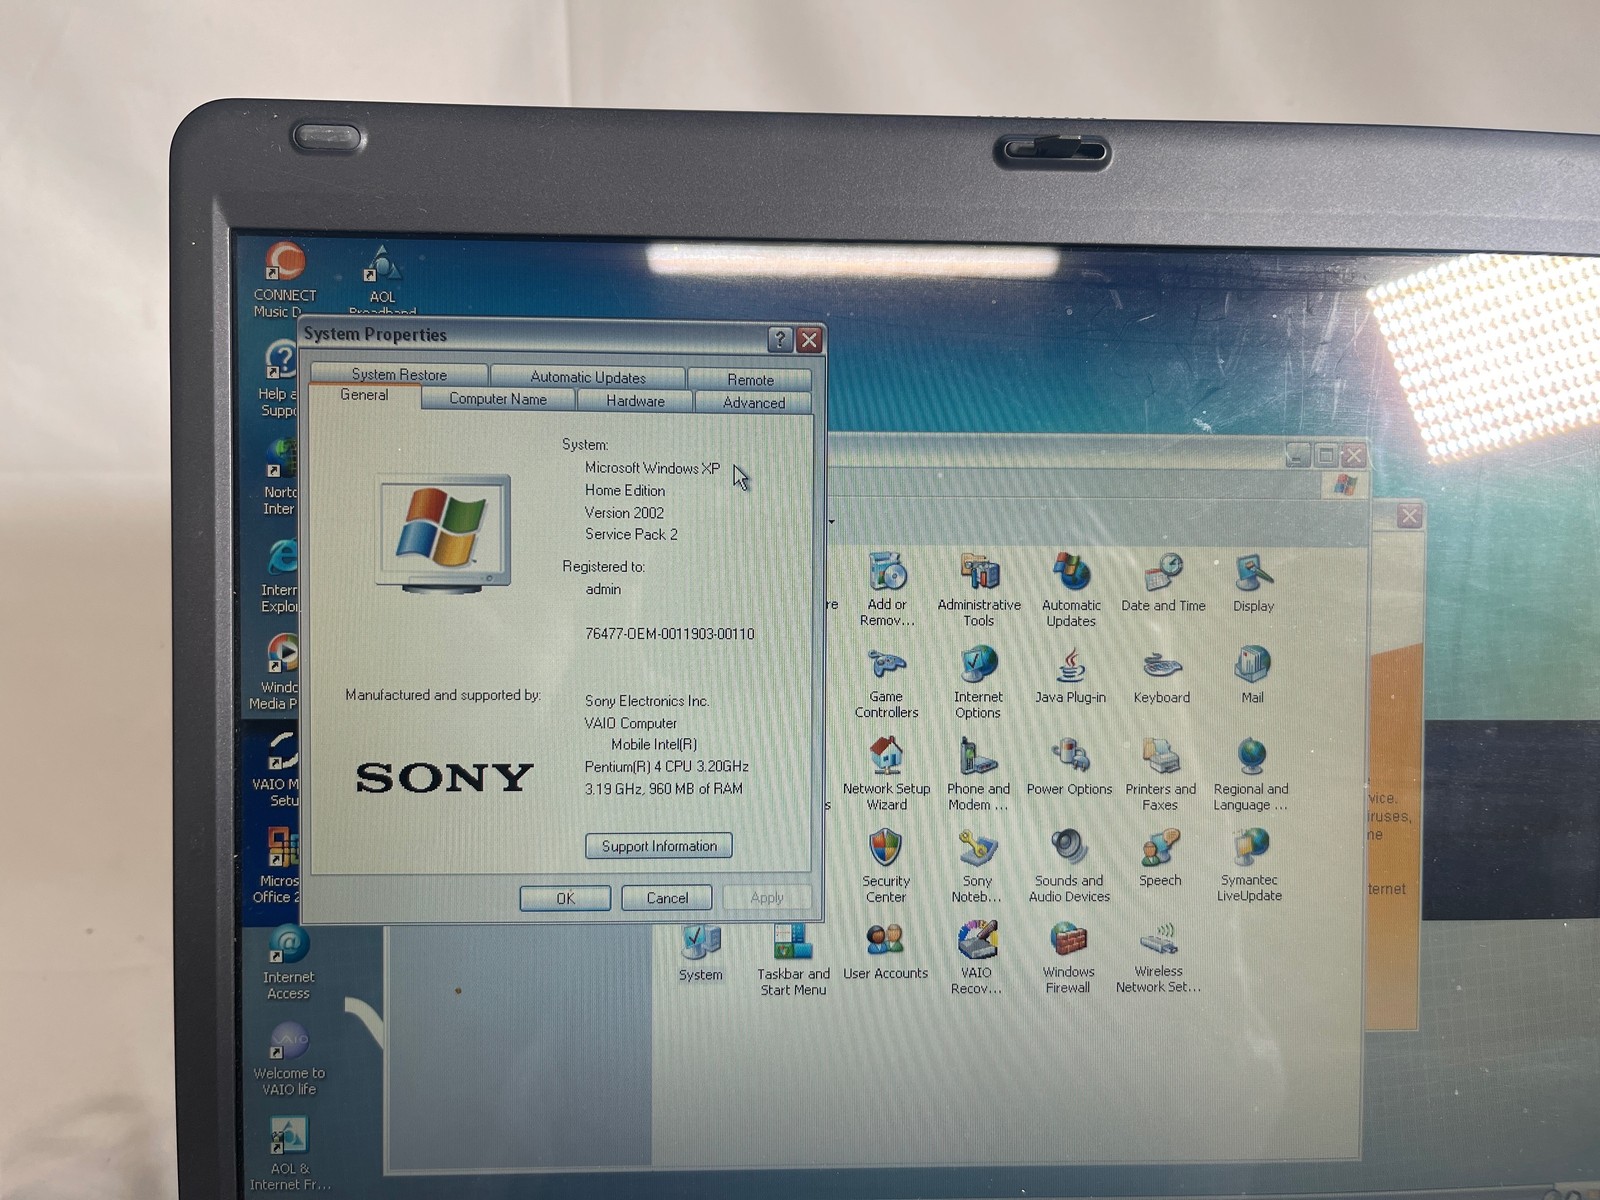Viewport: 1600px width, 1200px height.
Task: Click the SONY logo image
Action: pos(444,778)
